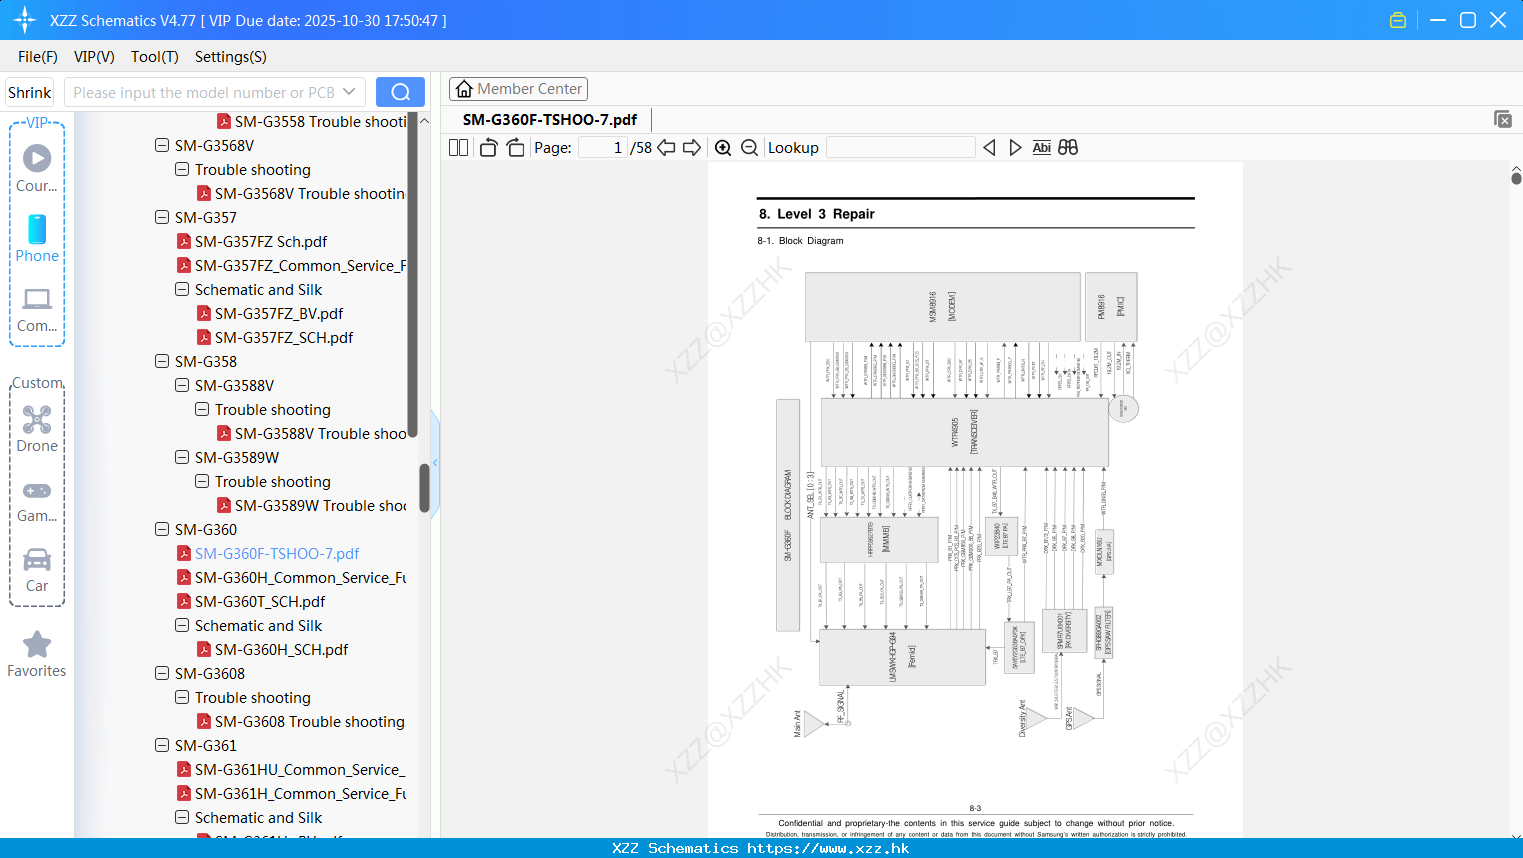This screenshot has height=858, width=1523.
Task: Open Member Center
Action: (518, 89)
